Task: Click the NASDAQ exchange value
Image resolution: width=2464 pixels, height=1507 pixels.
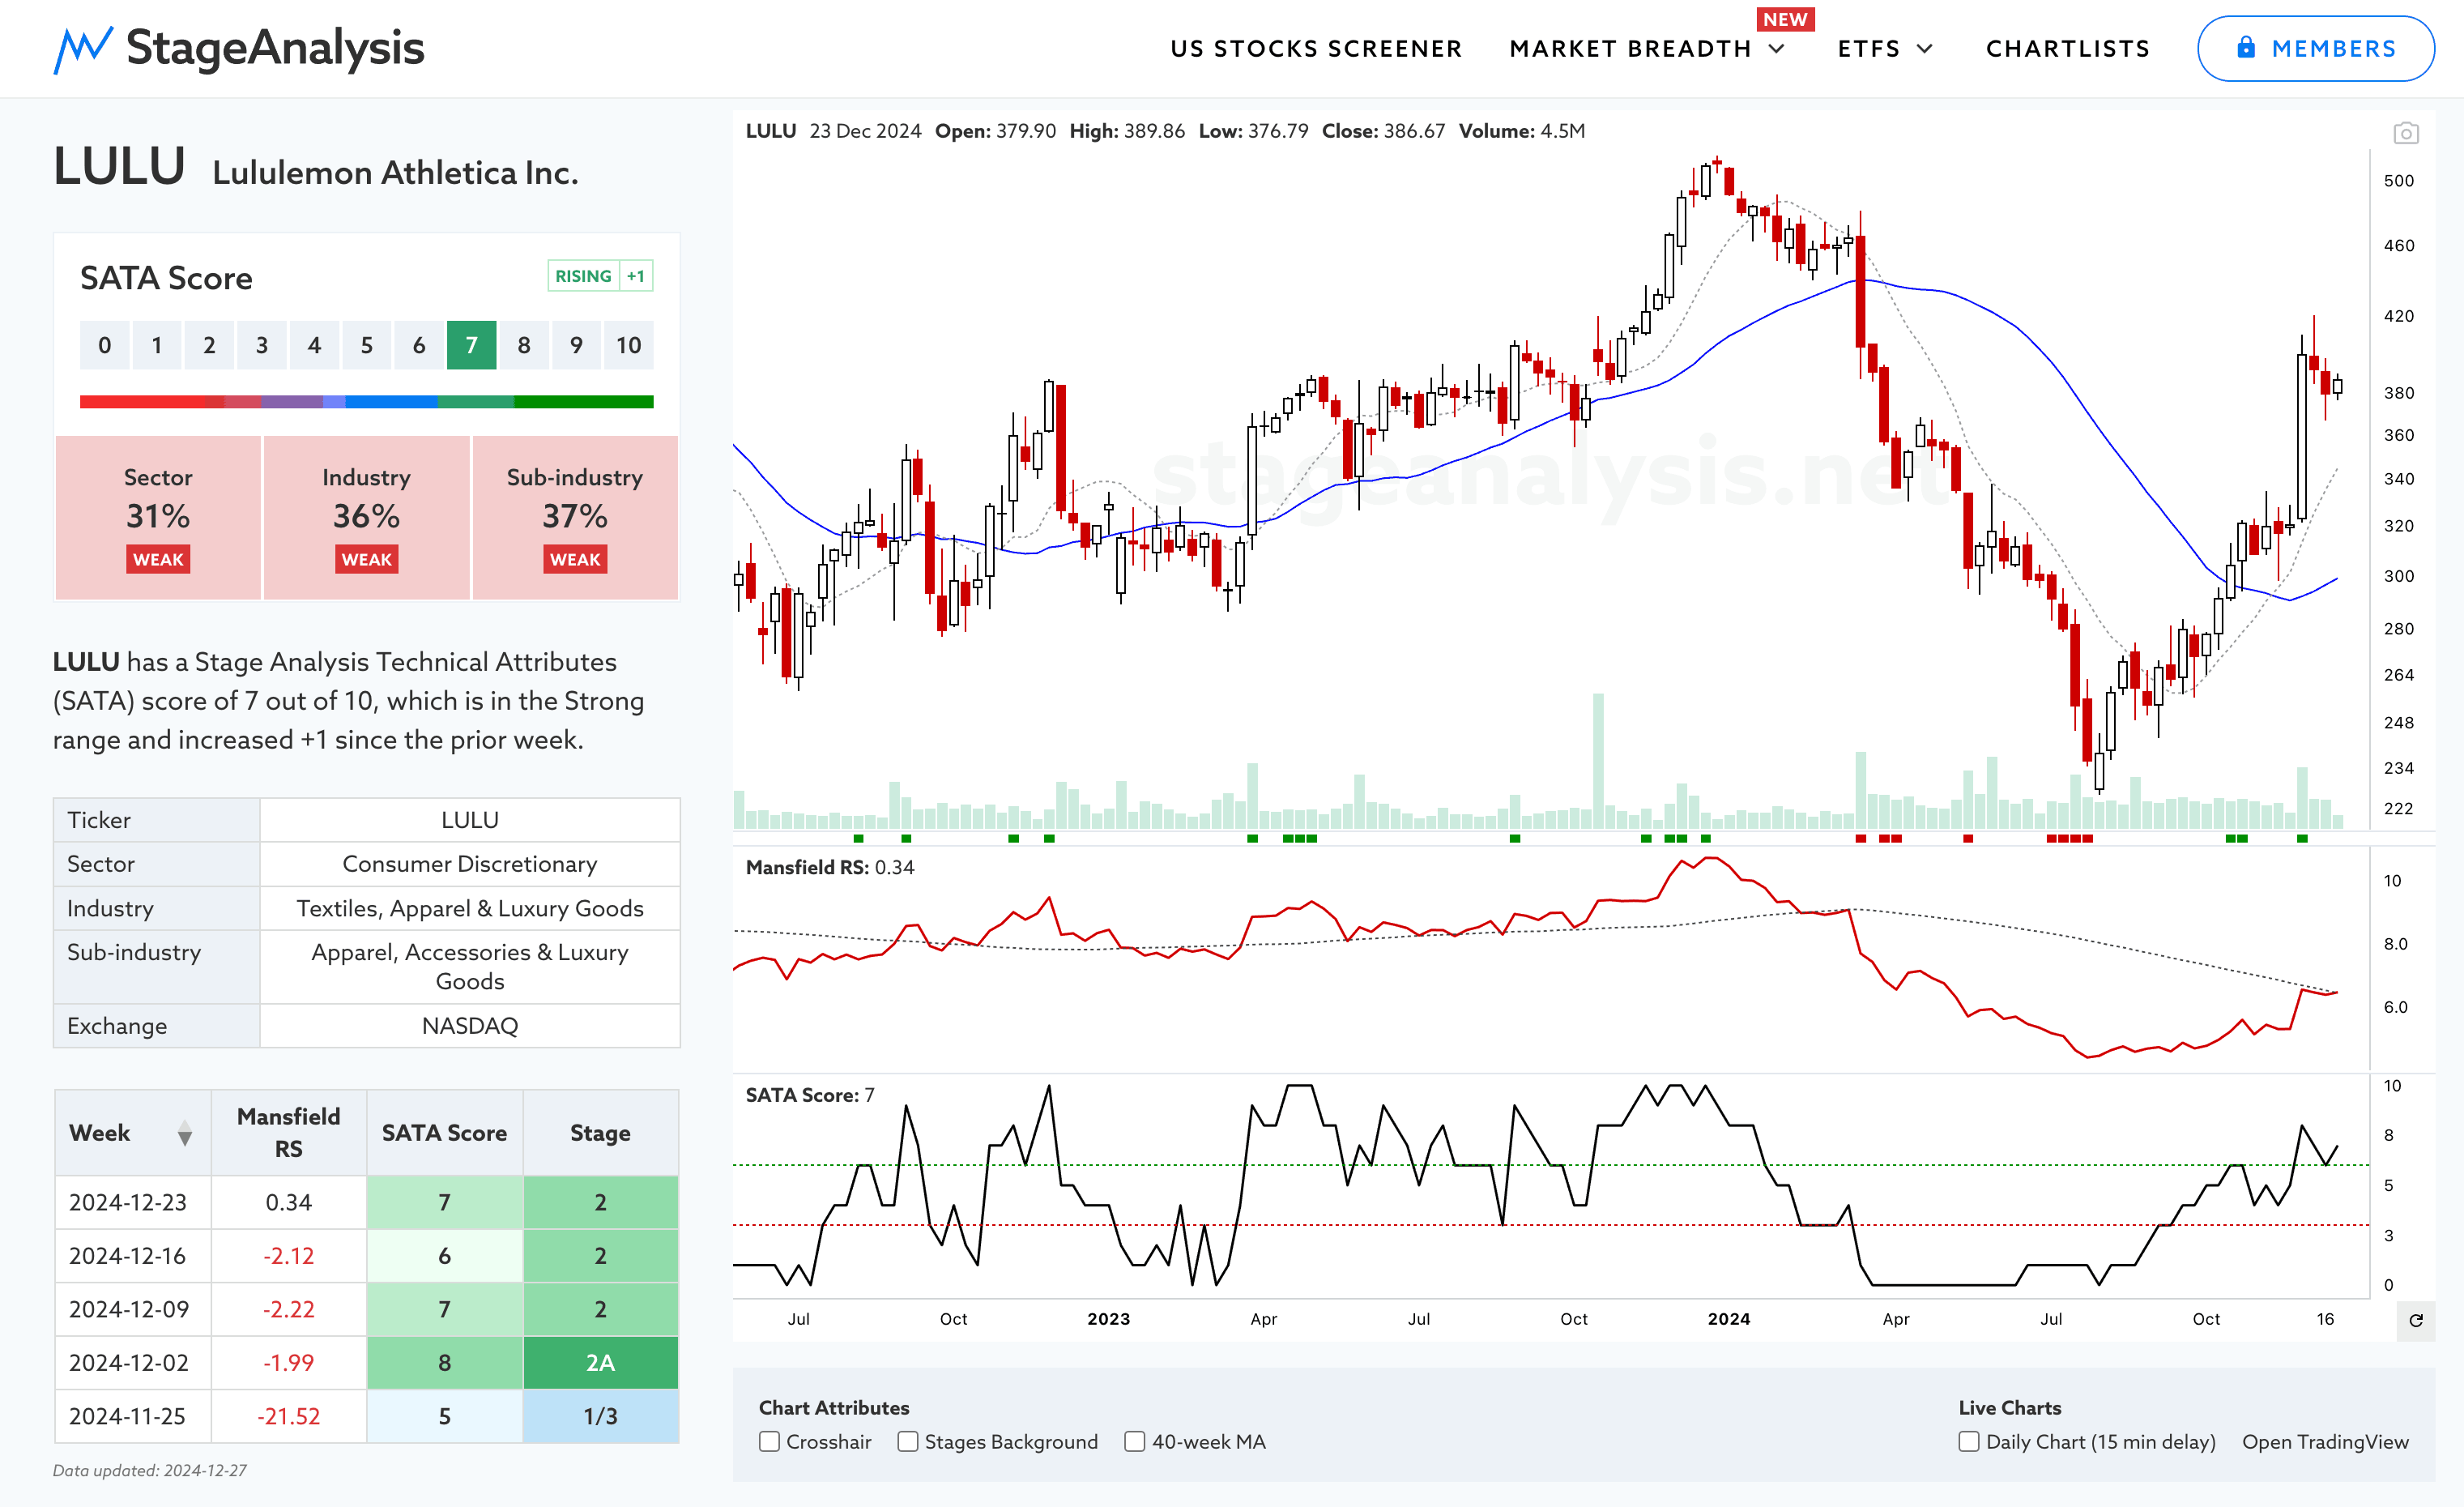Action: coord(470,1026)
